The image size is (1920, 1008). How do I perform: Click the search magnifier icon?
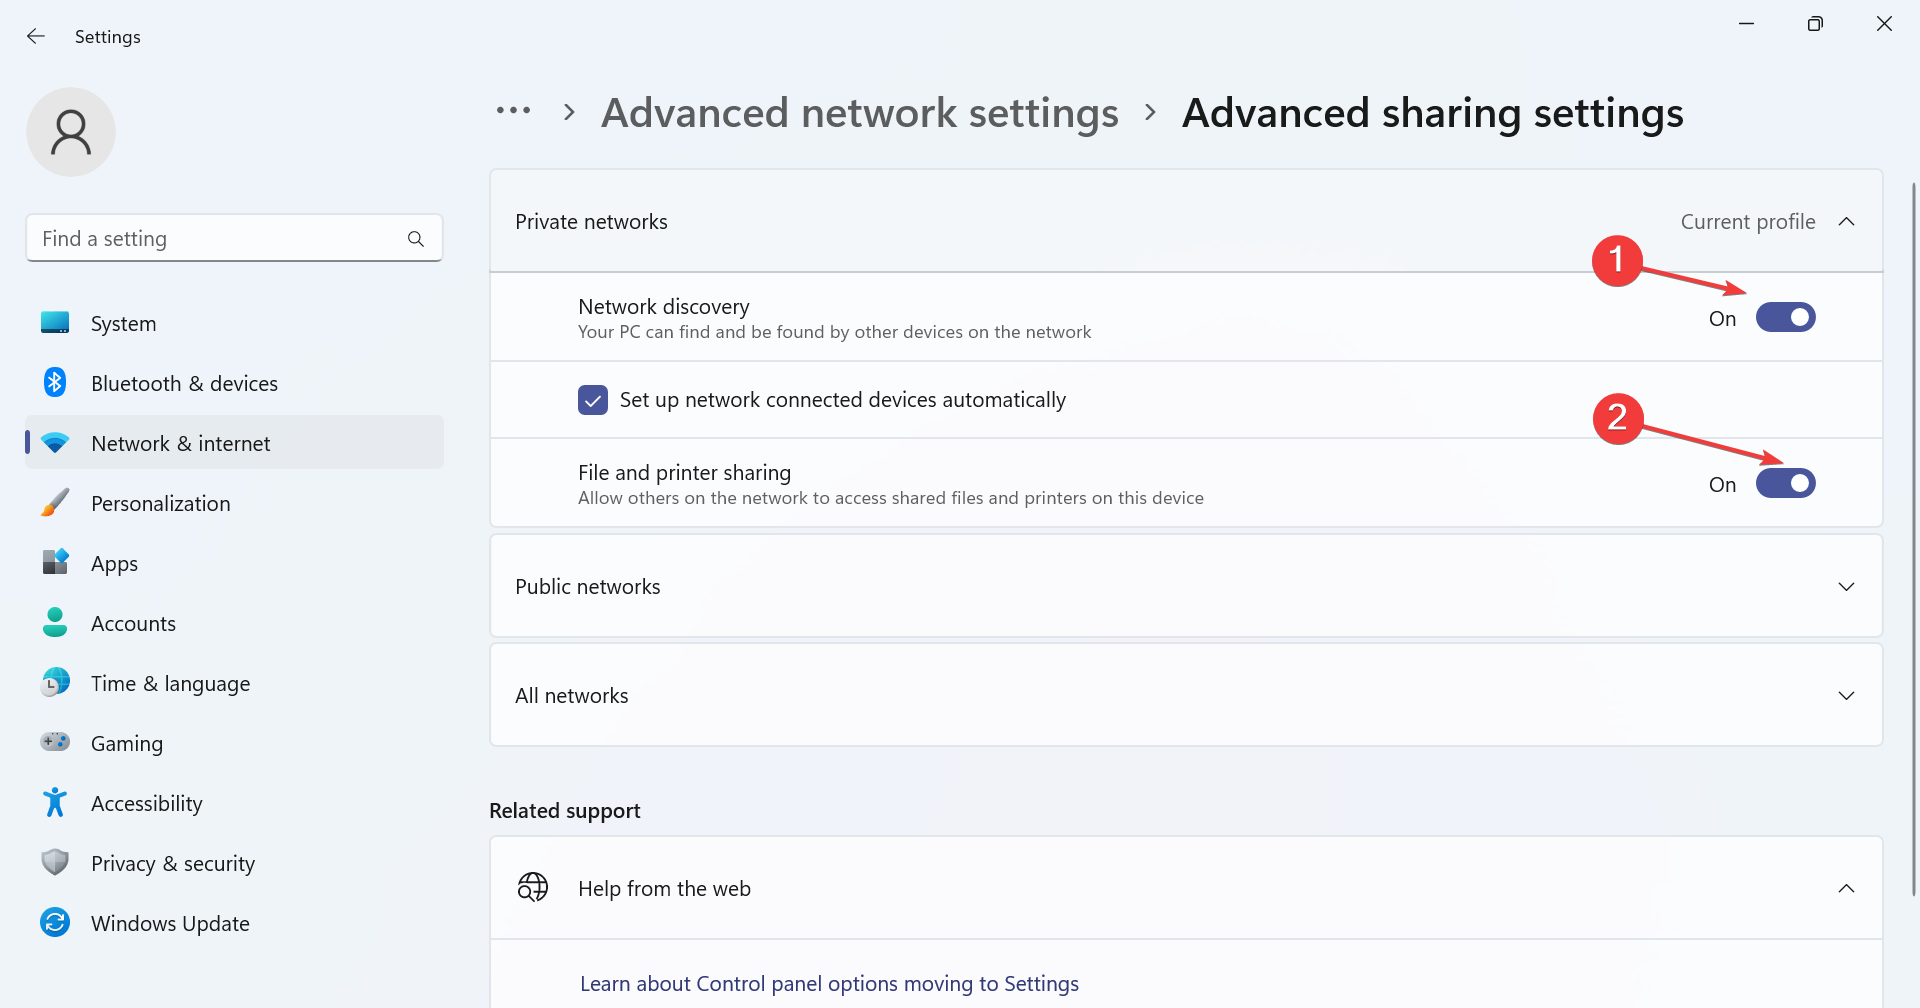(416, 239)
